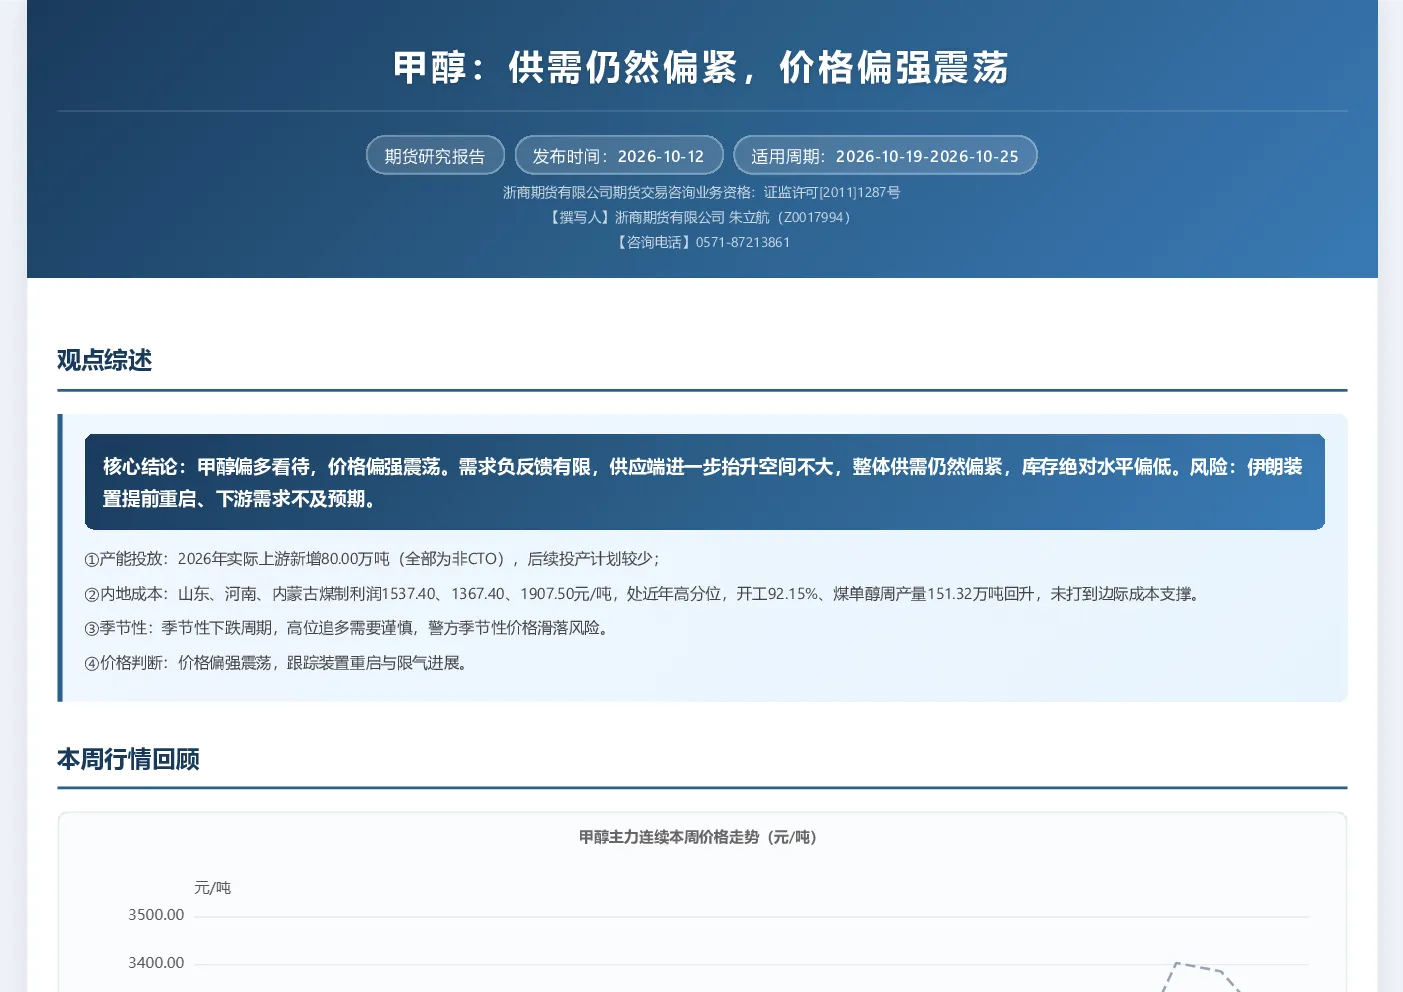This screenshot has width=1403, height=992.
Task: Click the 证监许可[2011]1287号 license line
Action: (x=701, y=192)
